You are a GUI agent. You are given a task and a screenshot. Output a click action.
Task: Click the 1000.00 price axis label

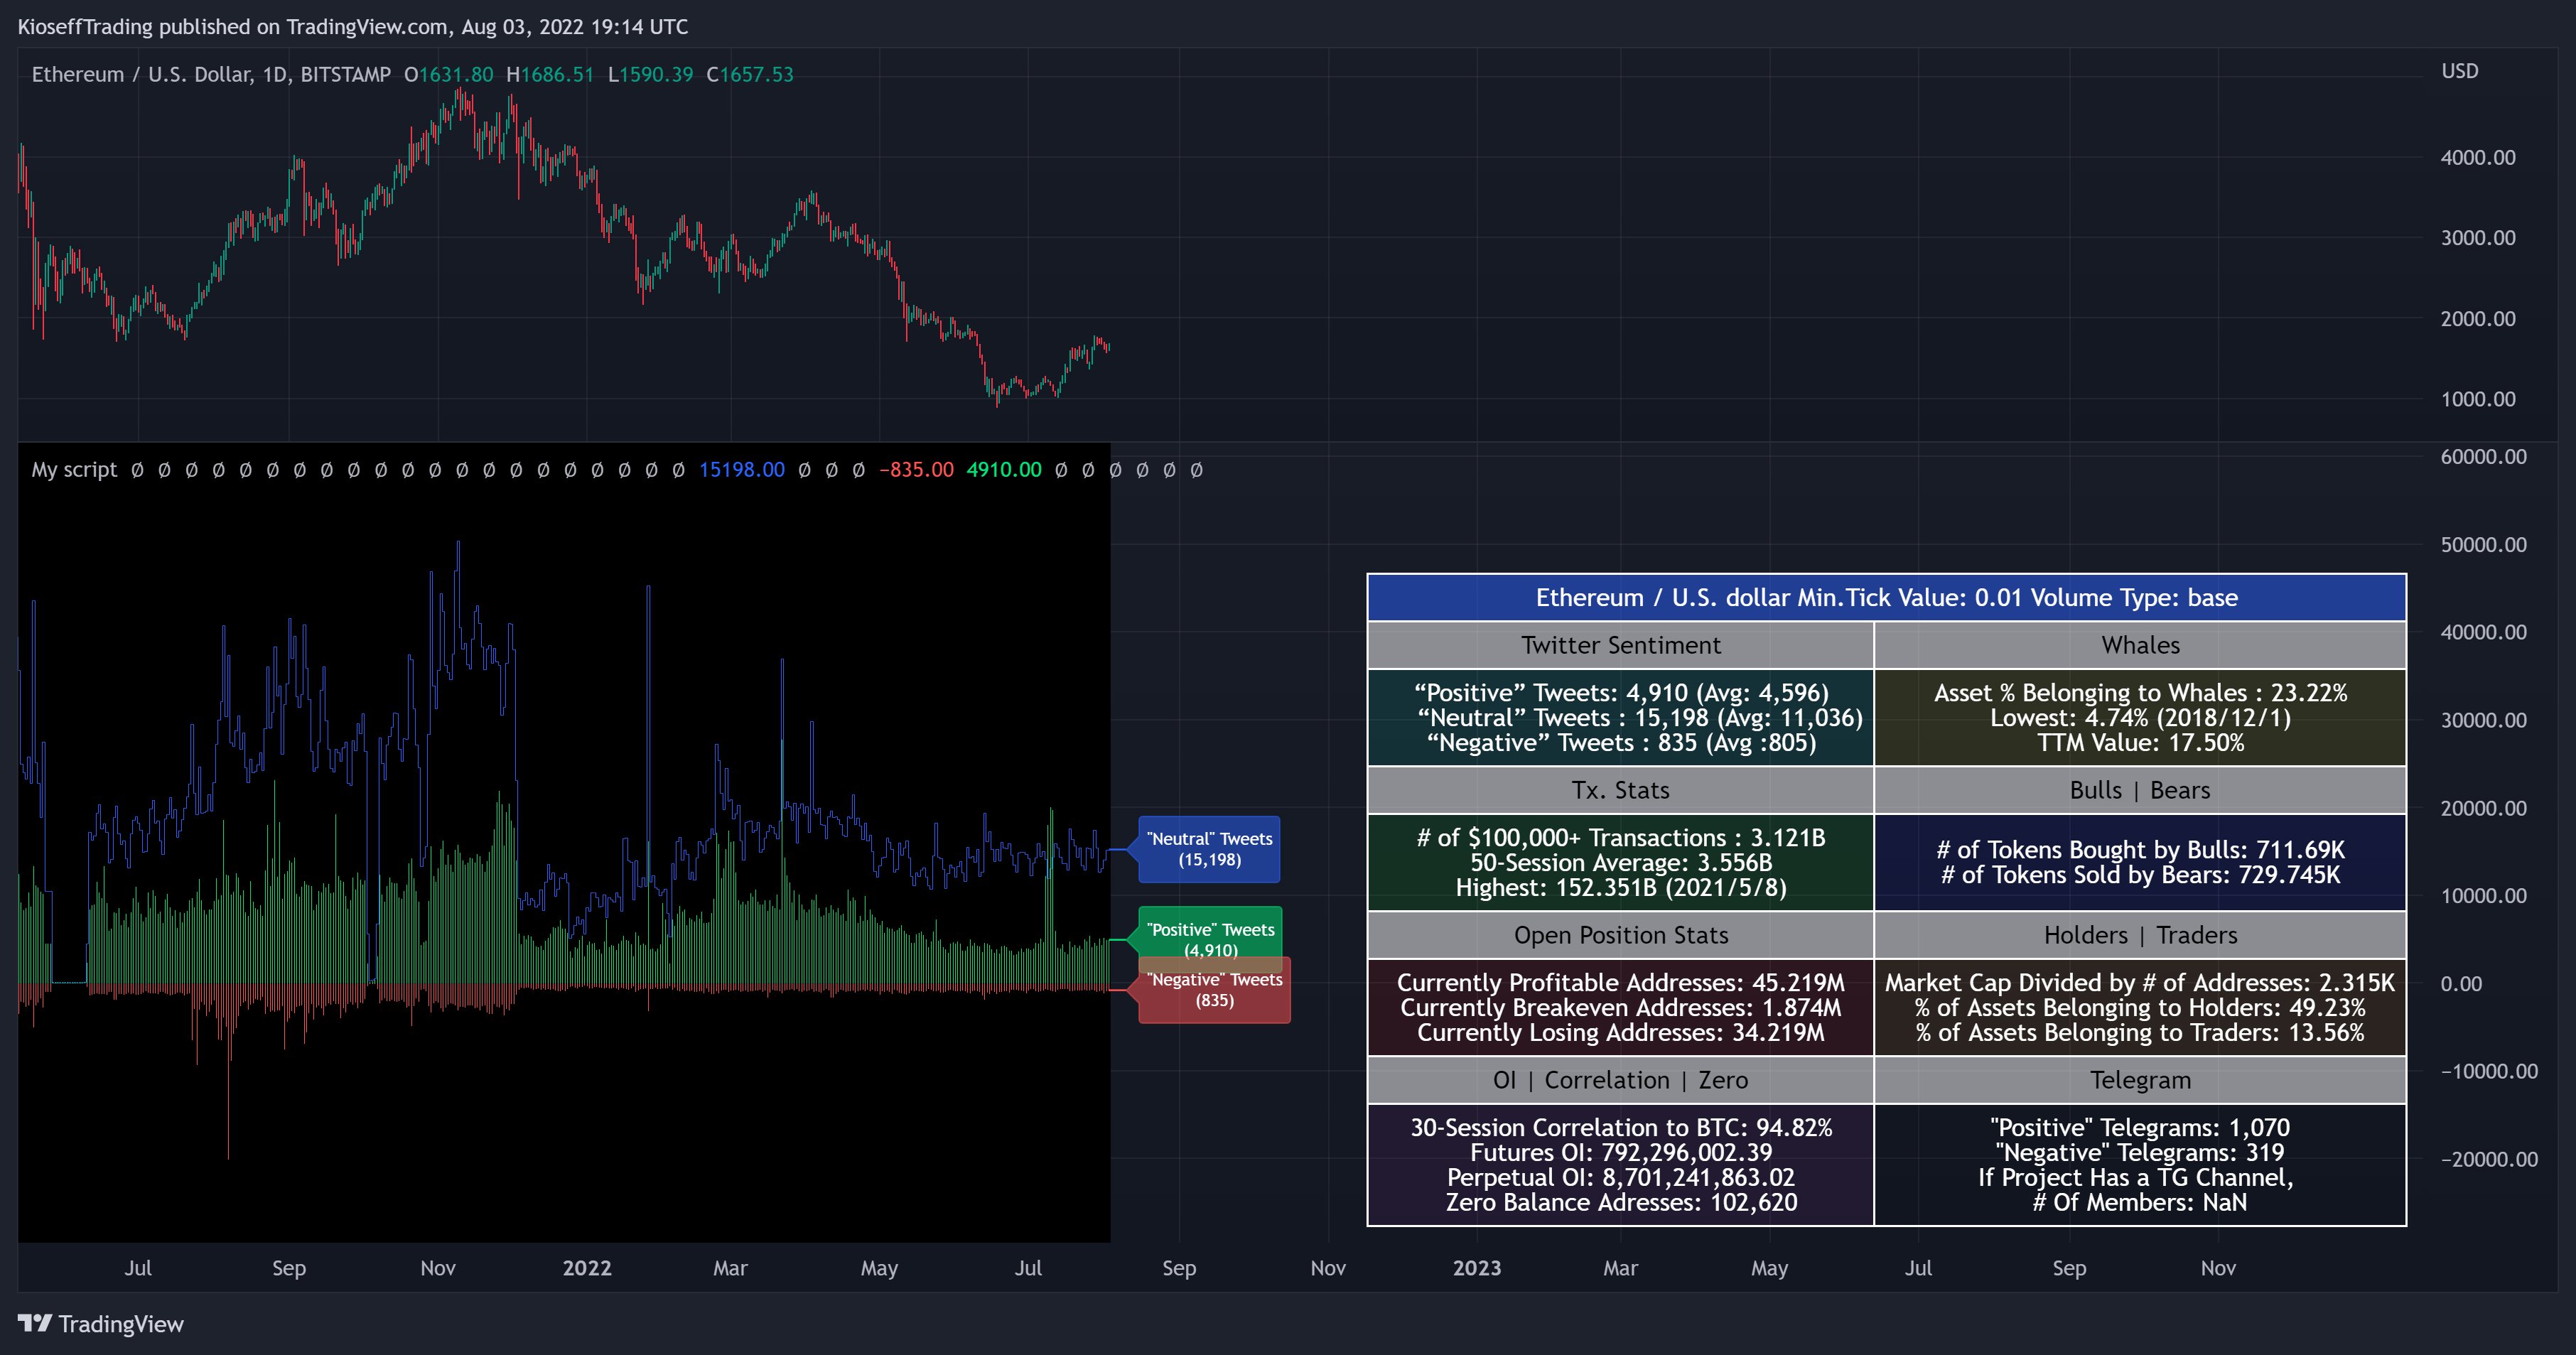tap(2478, 399)
